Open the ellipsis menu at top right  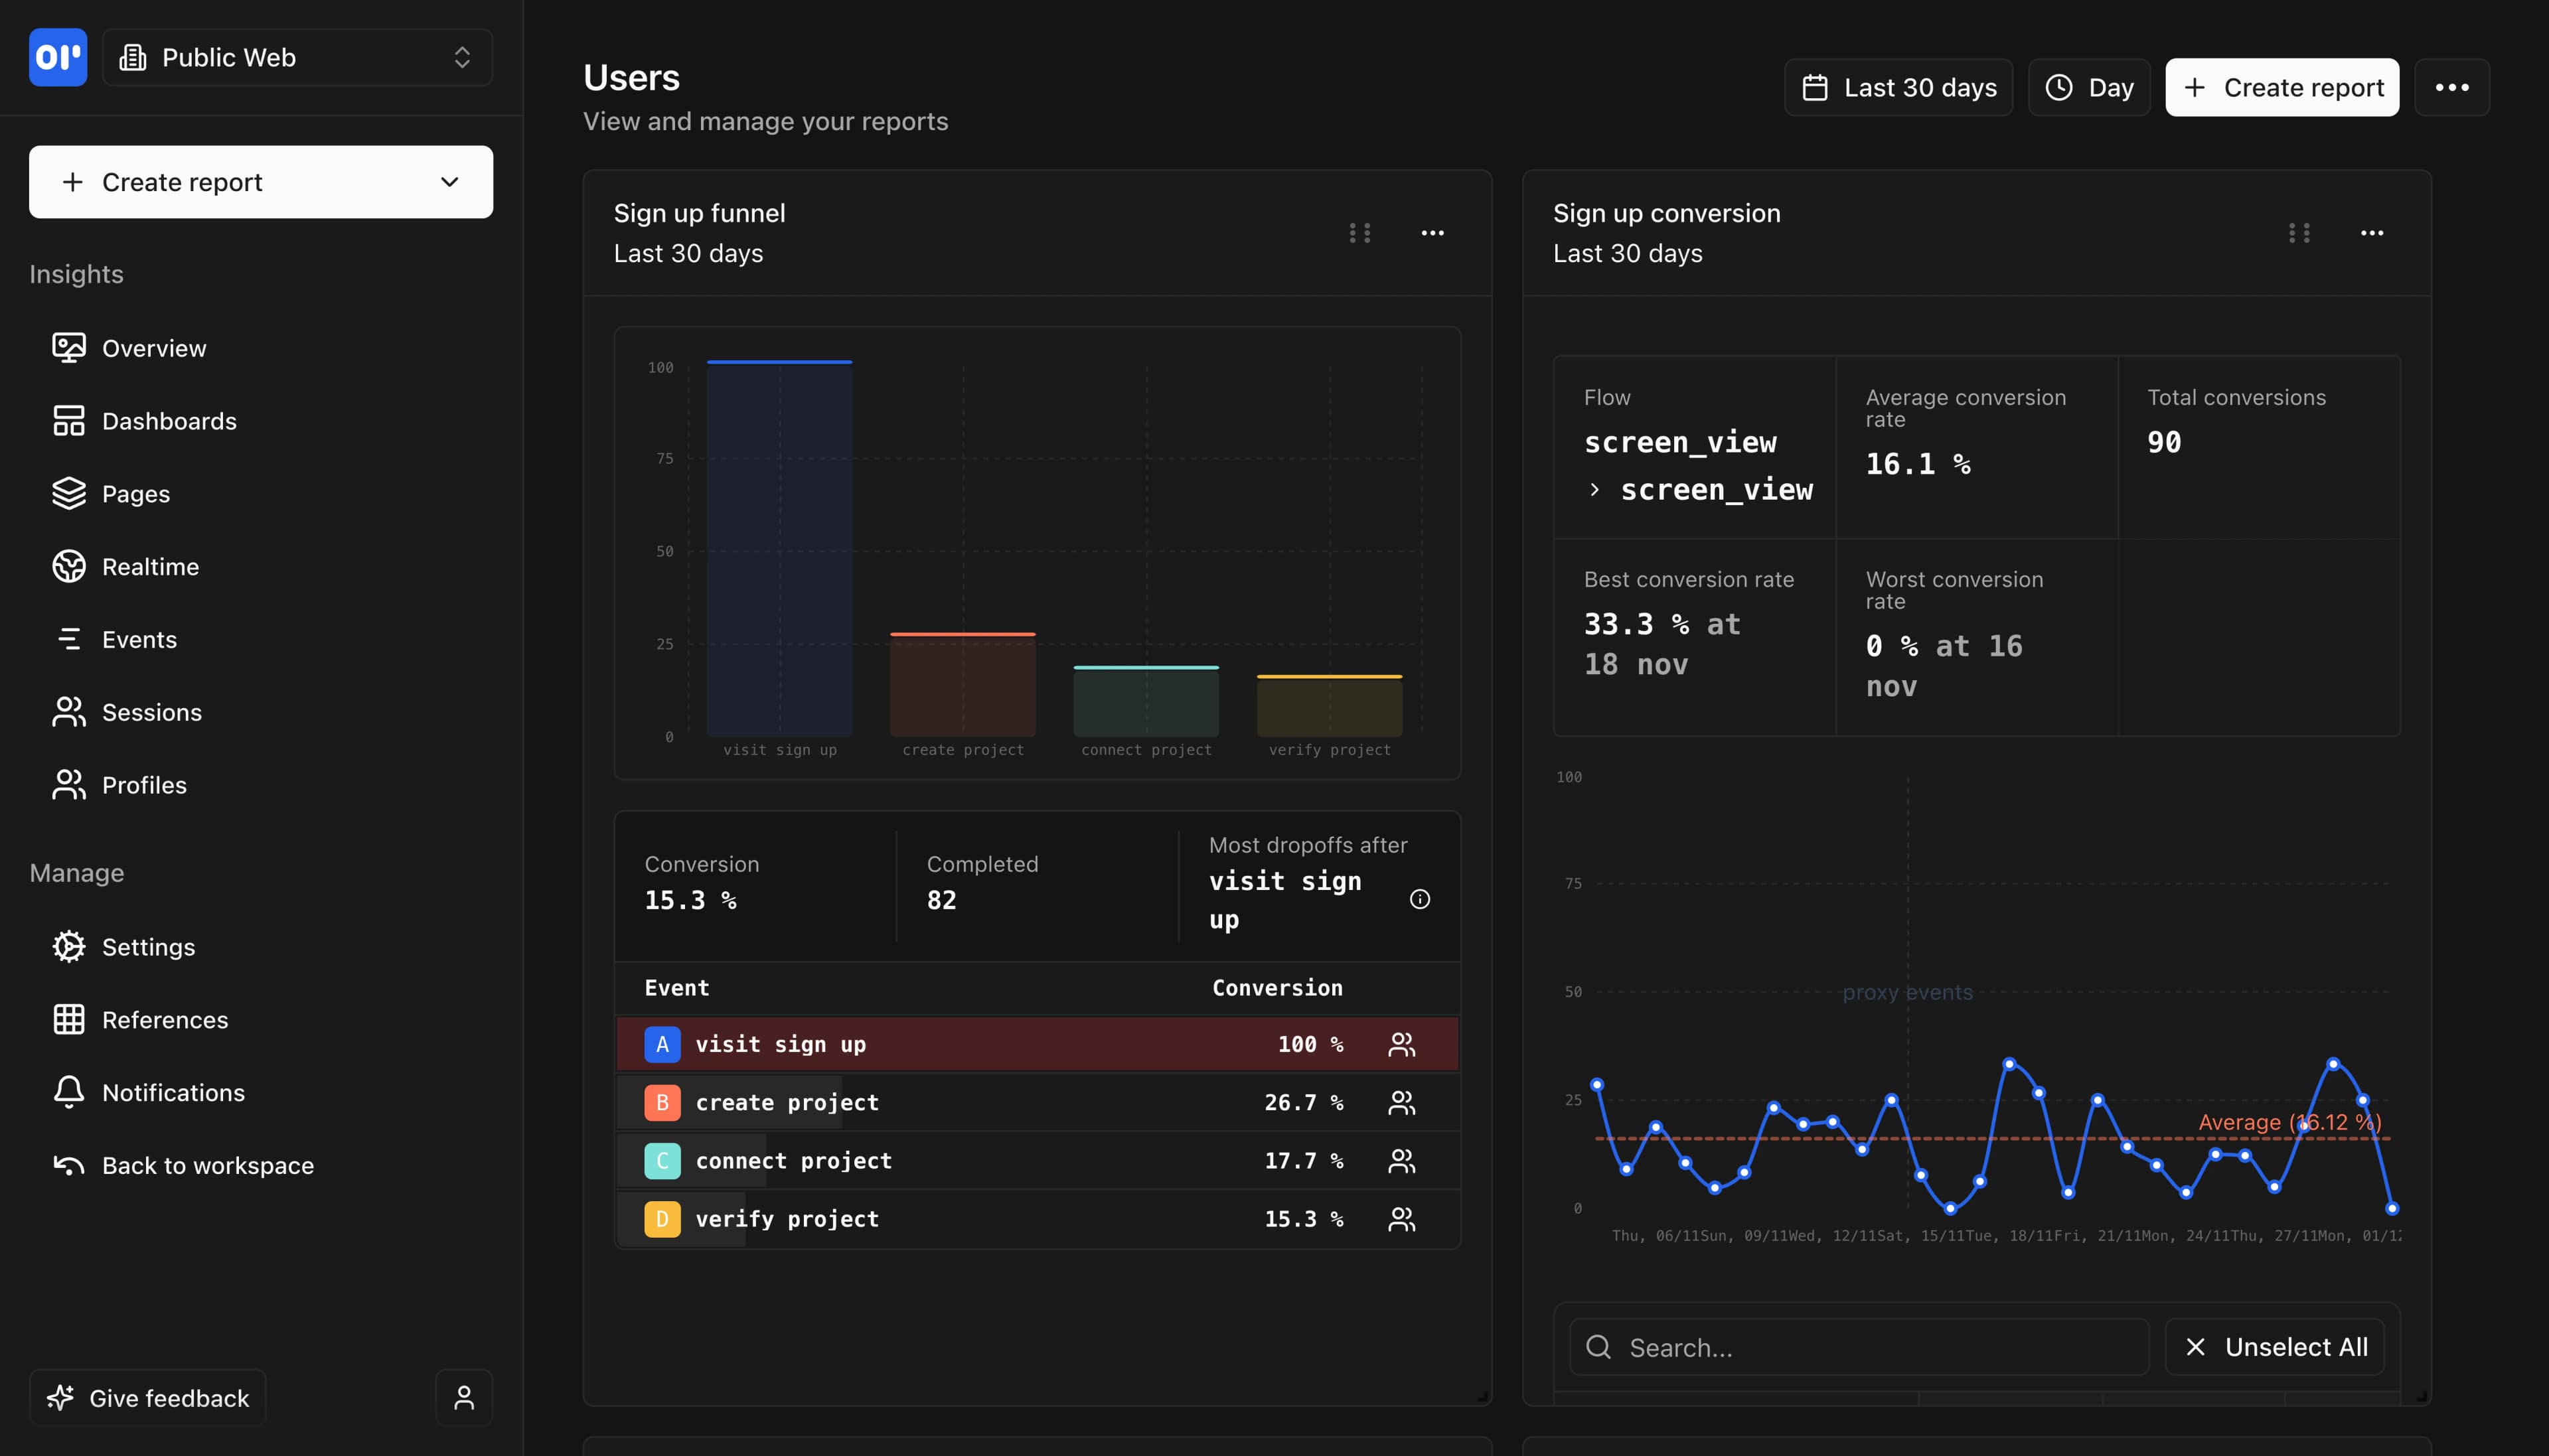2450,87
